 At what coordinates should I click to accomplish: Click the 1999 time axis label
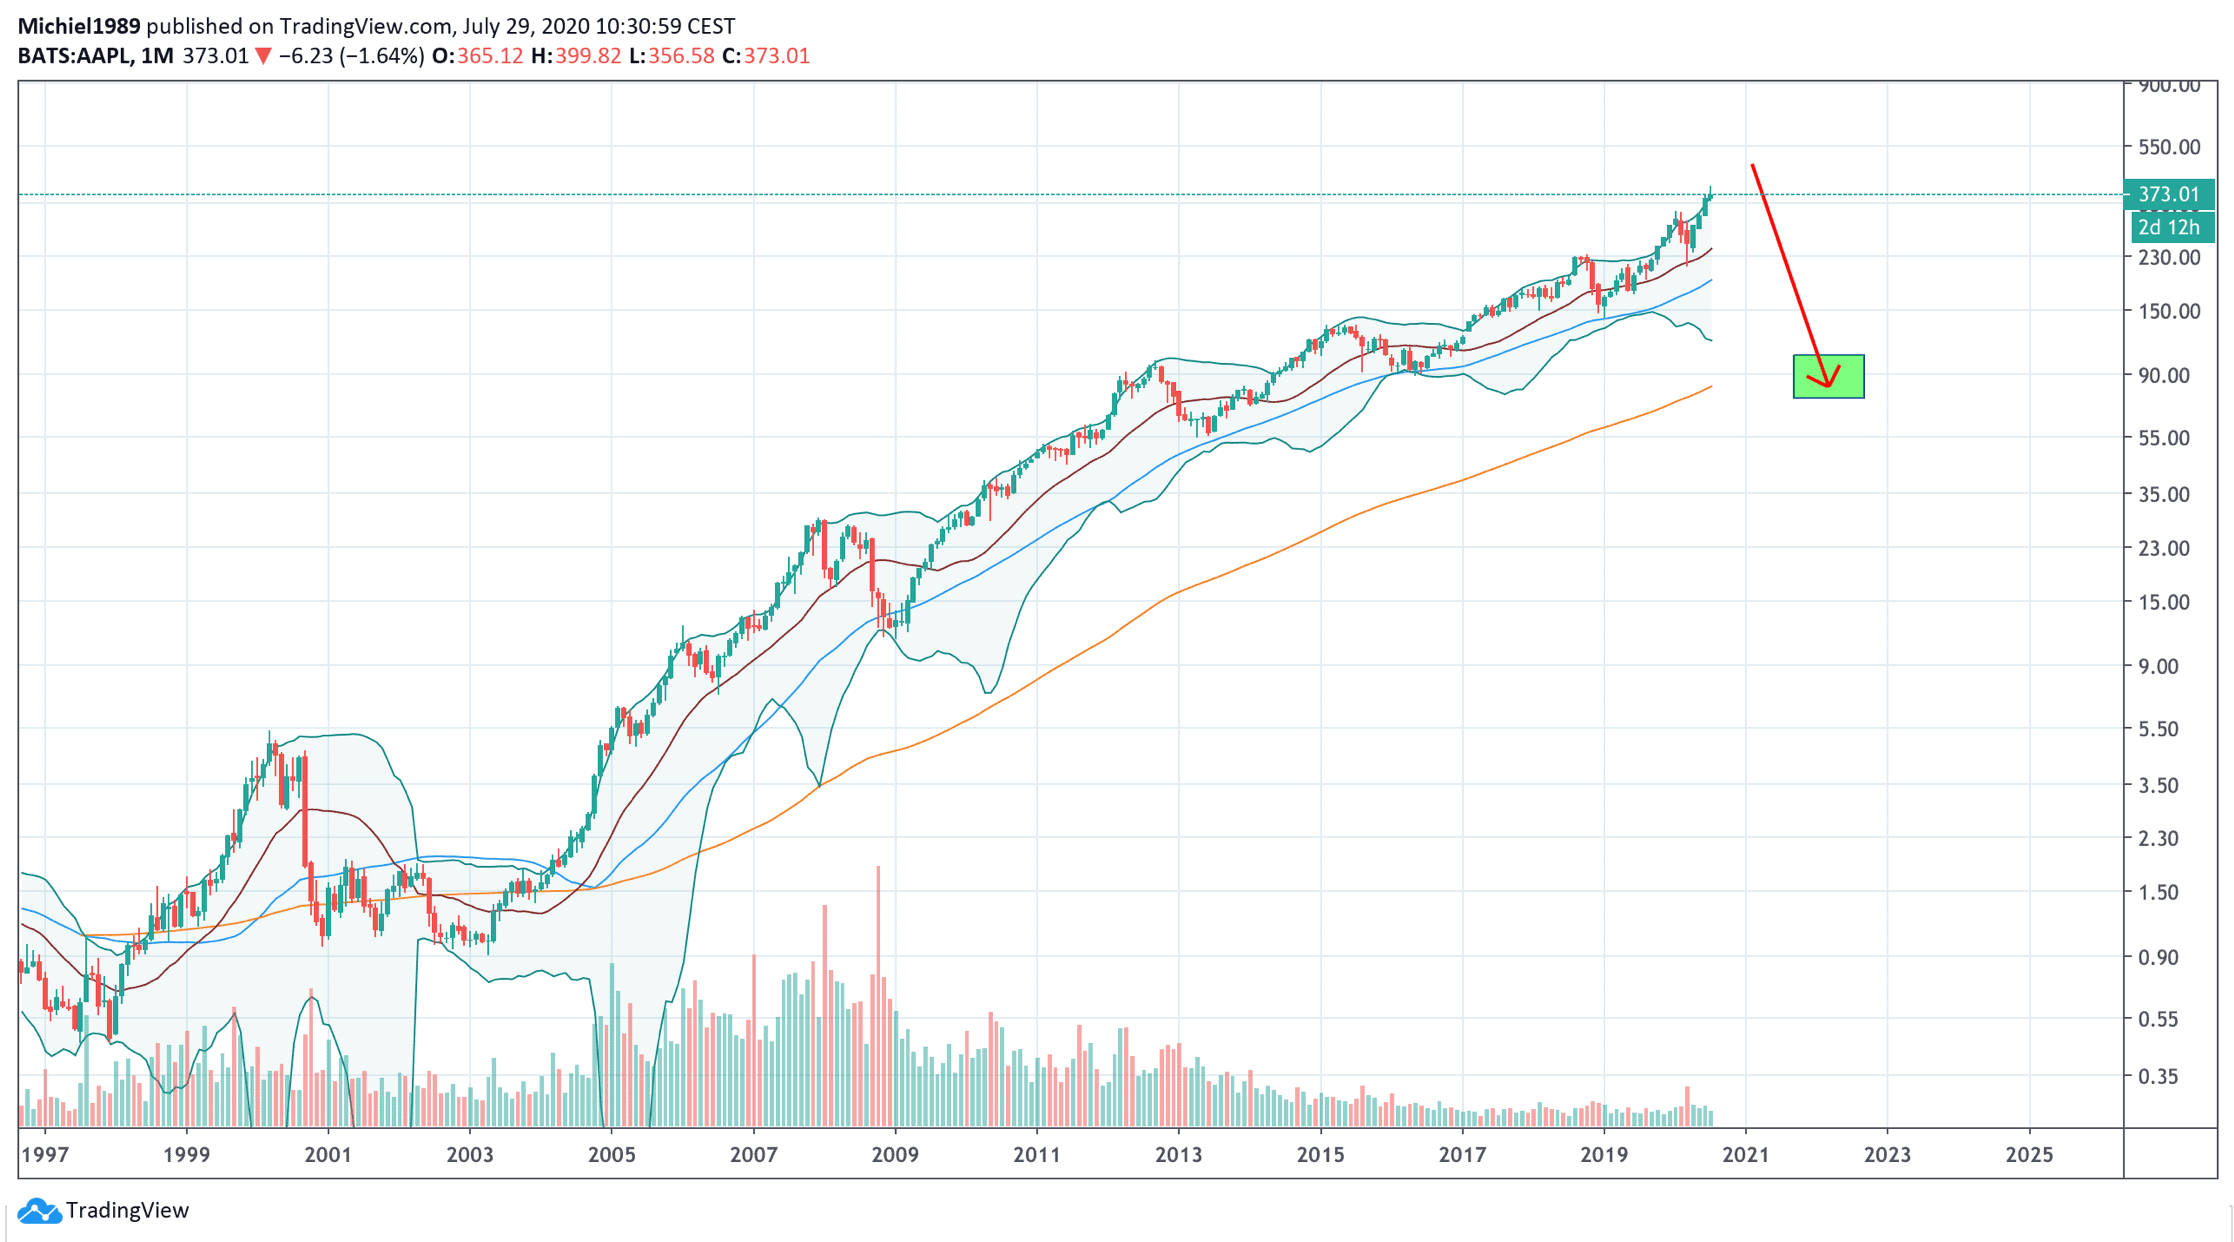pyautogui.click(x=187, y=1155)
